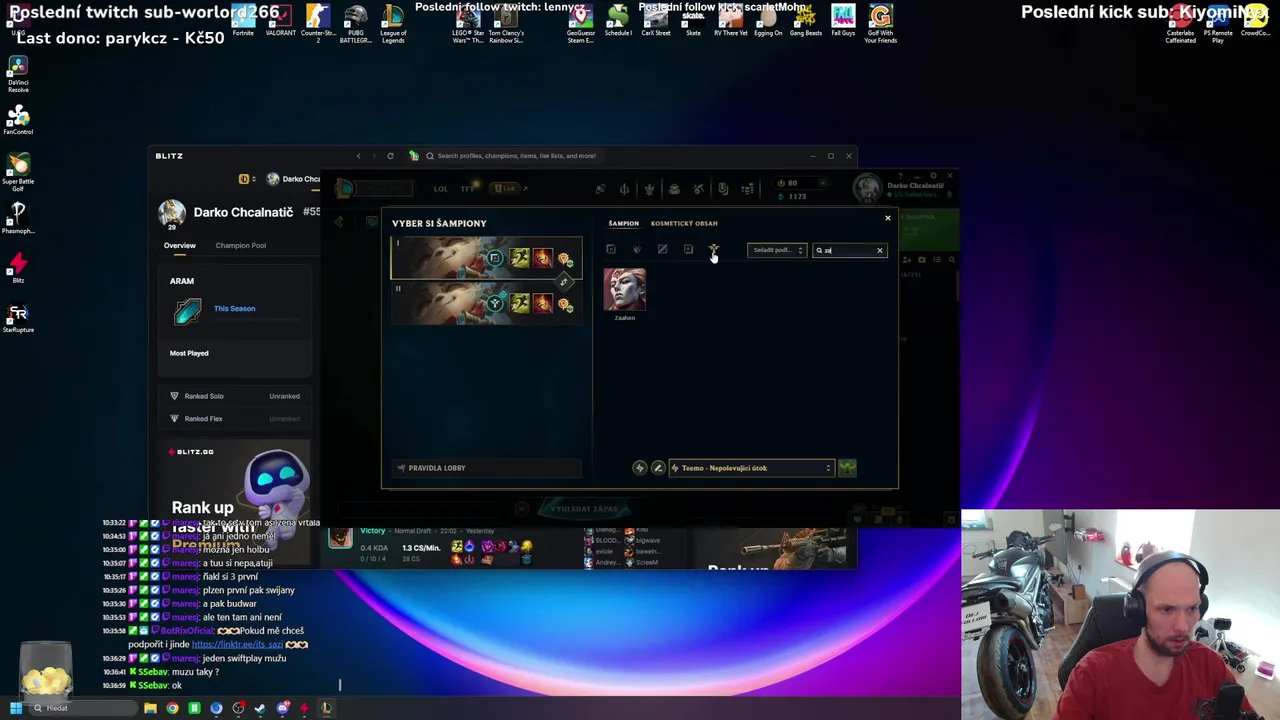Open Pravidla Lobby button
This screenshot has height=720, width=1280.
(x=486, y=468)
